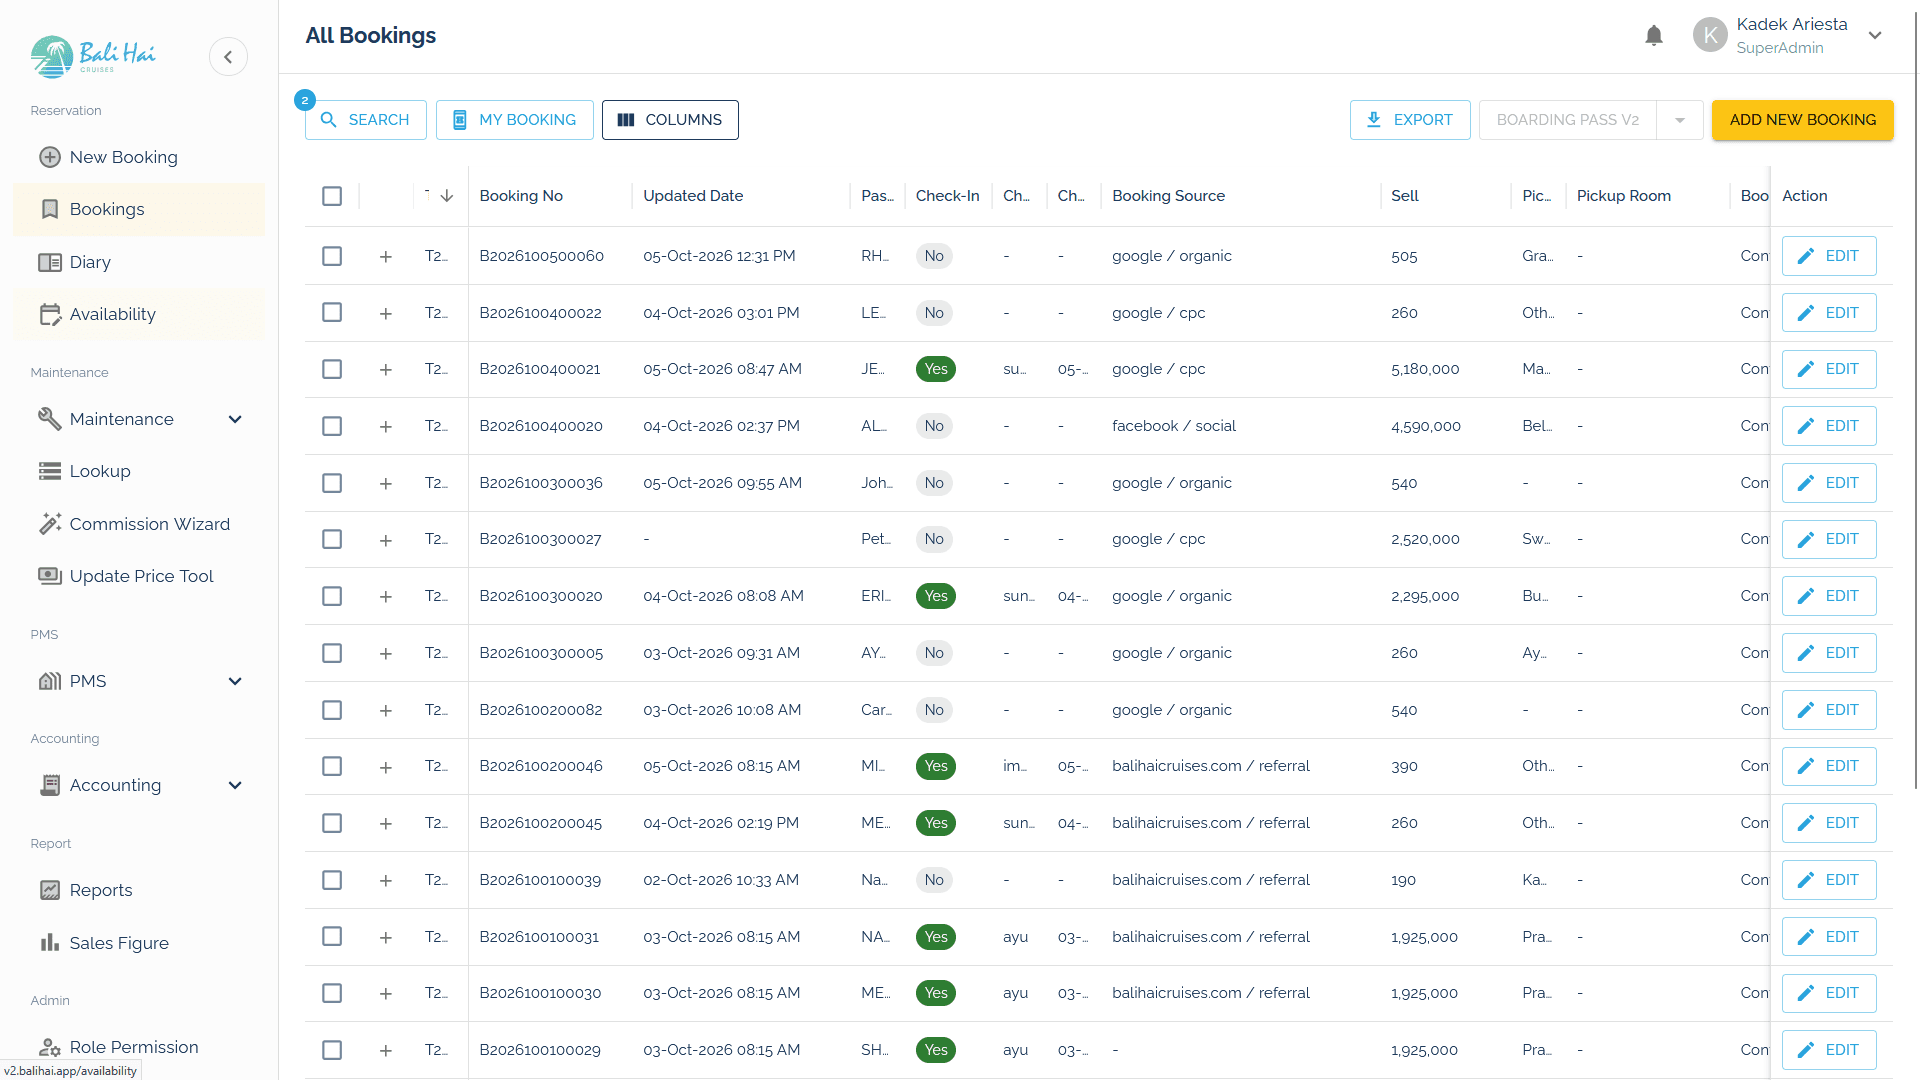The height and width of the screenshot is (1080, 1920).
Task: Open the COLUMNS selector
Action: point(670,120)
